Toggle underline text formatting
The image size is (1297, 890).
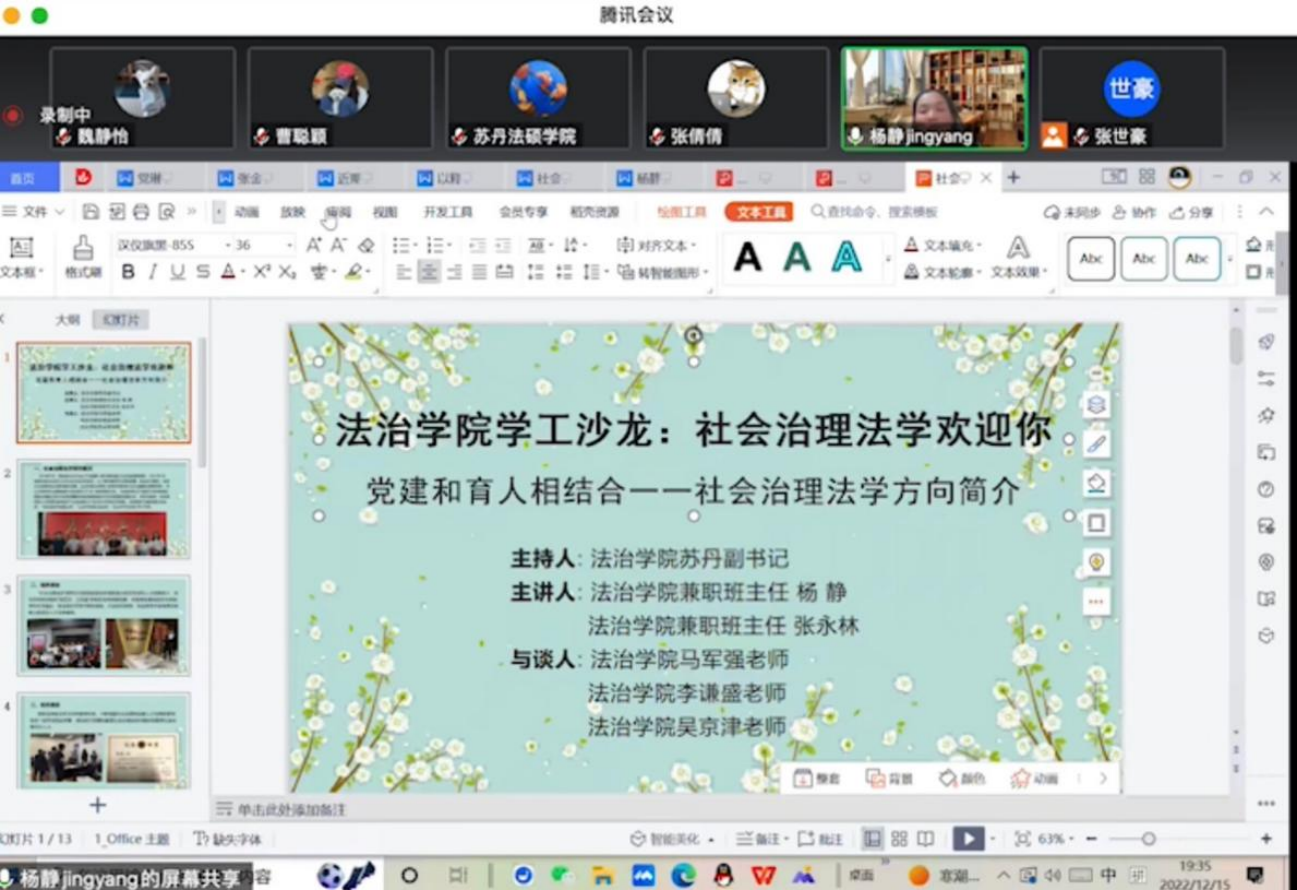click(x=177, y=272)
